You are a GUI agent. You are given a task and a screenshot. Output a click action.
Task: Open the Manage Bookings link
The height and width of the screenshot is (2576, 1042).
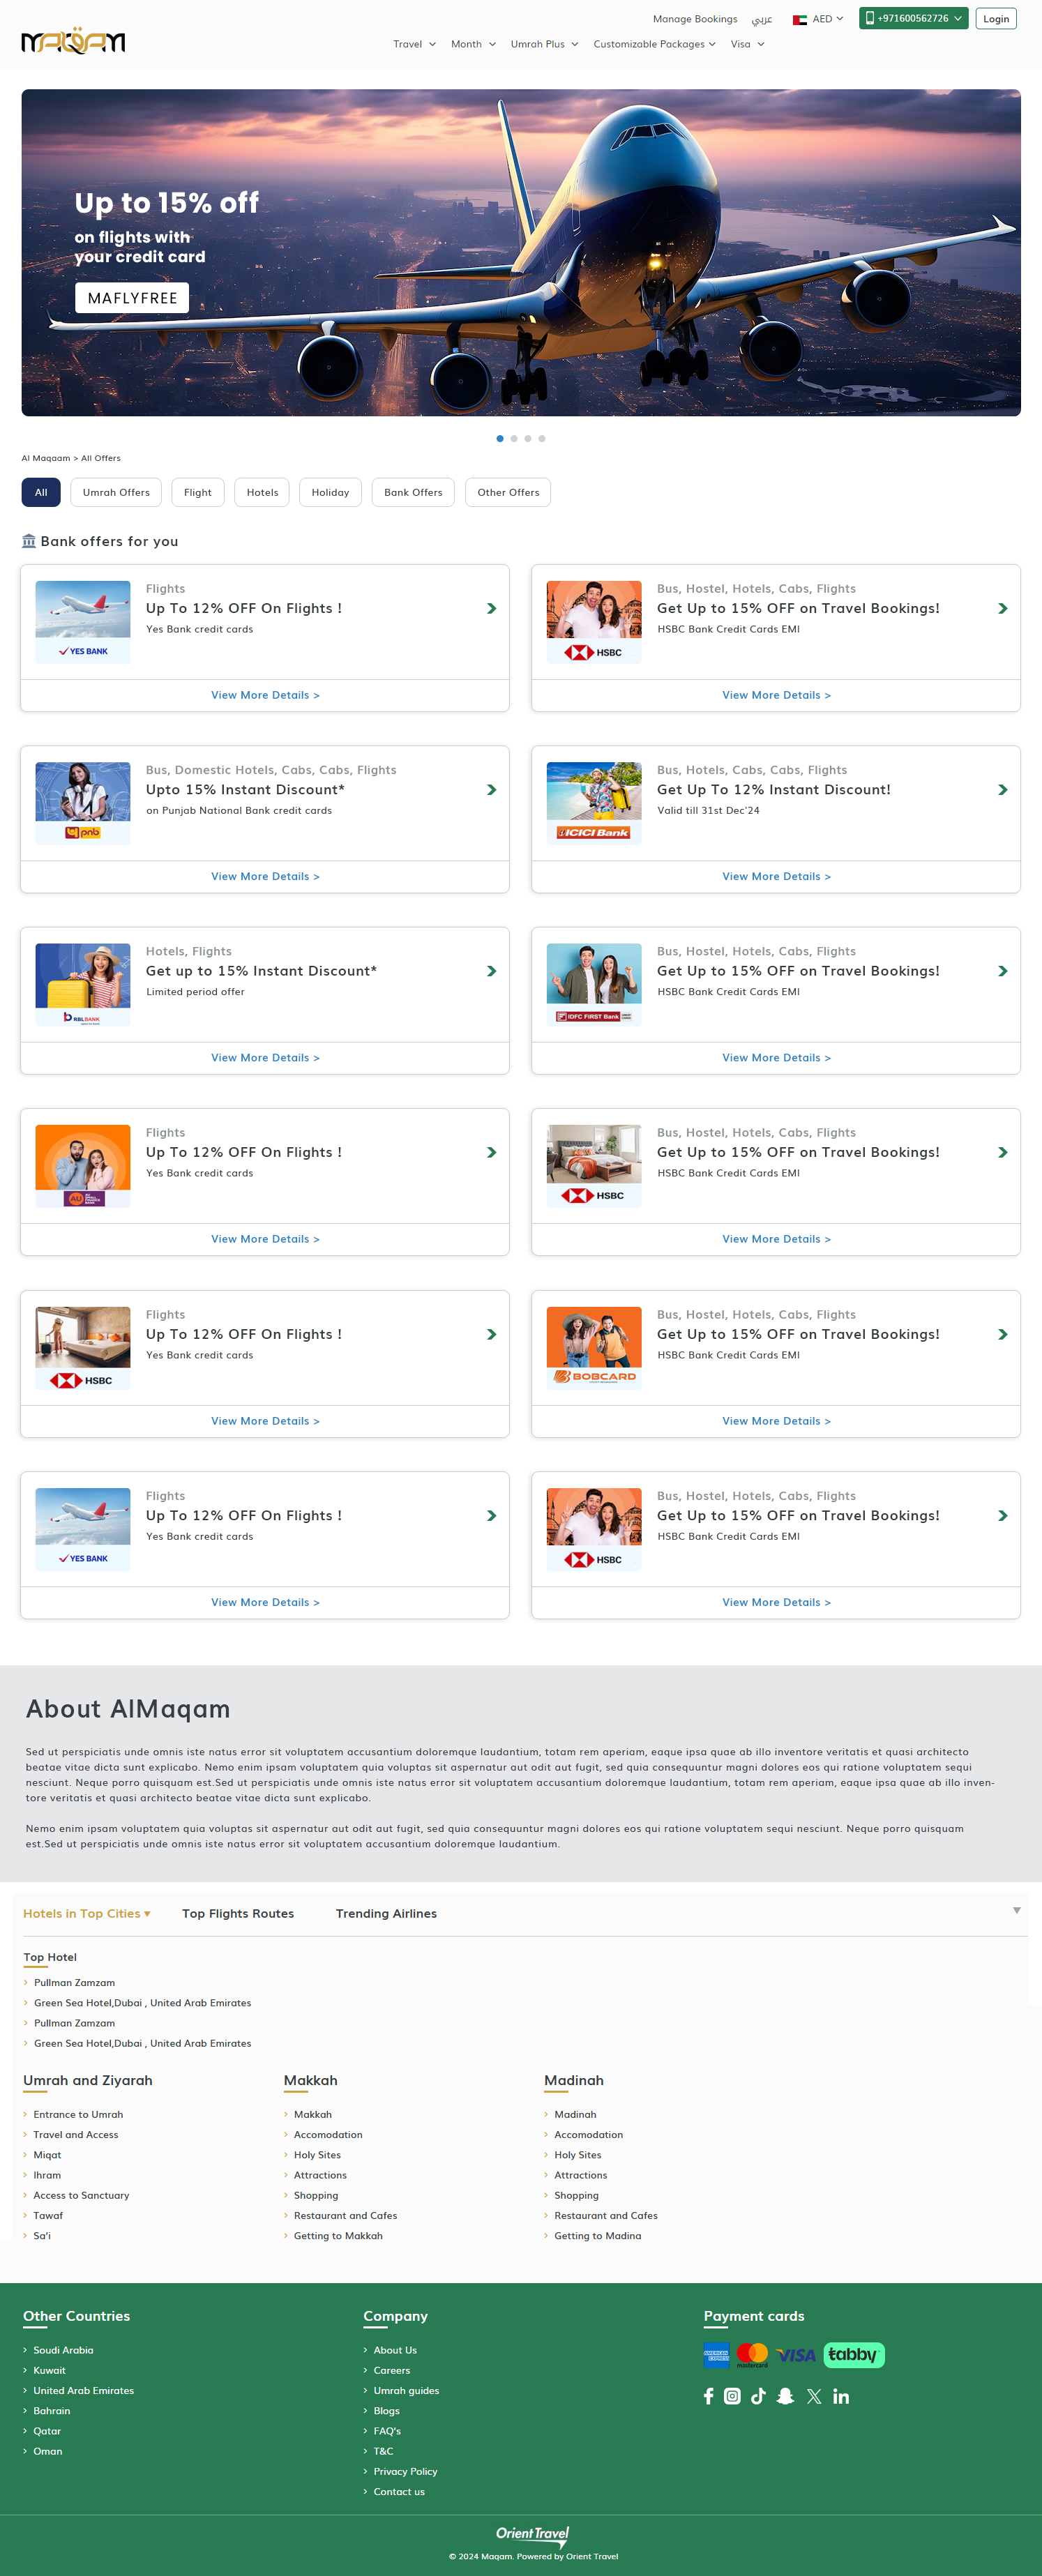[x=694, y=19]
